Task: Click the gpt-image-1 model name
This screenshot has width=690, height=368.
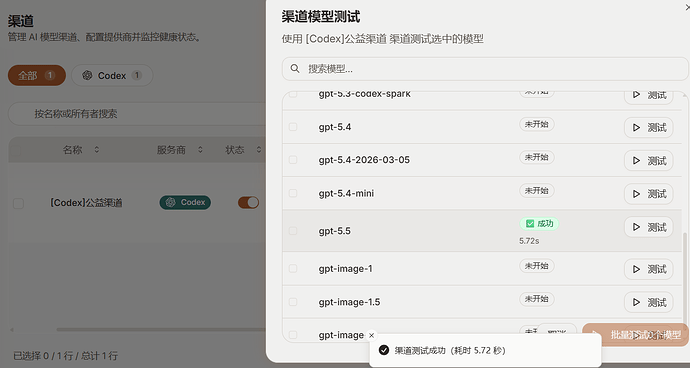Action: pos(345,269)
